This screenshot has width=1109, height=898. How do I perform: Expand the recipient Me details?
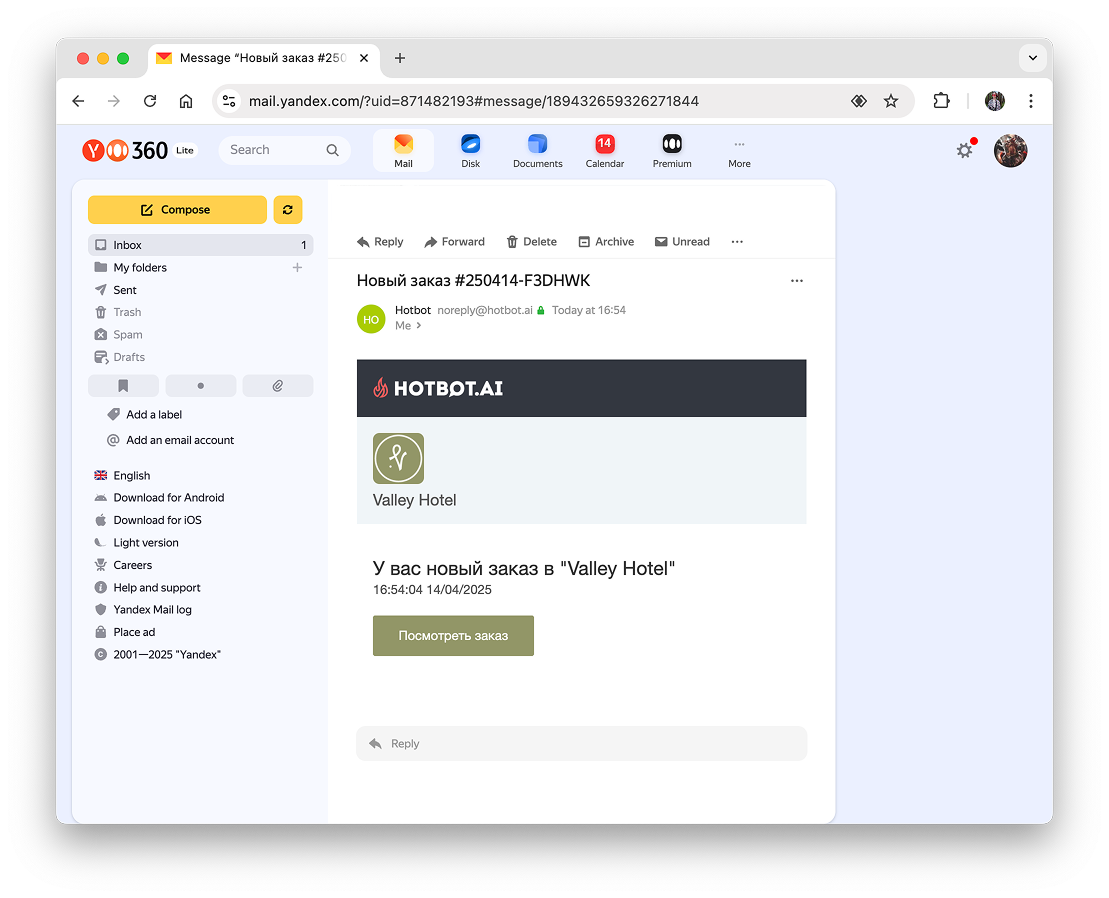pos(408,326)
